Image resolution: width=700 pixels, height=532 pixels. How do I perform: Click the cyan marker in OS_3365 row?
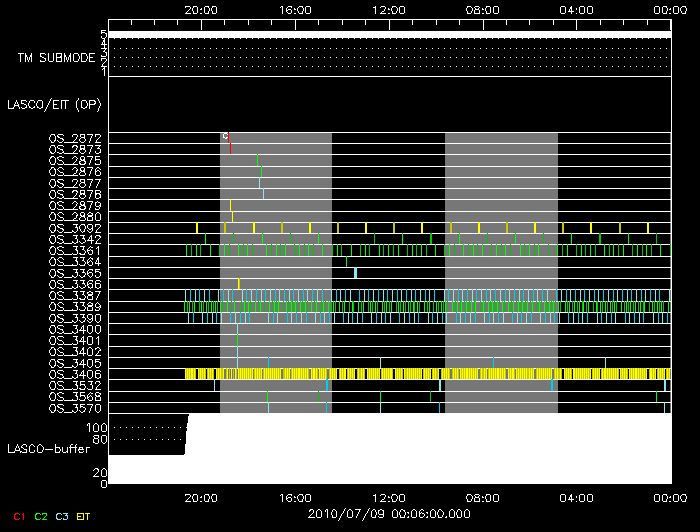(355, 273)
